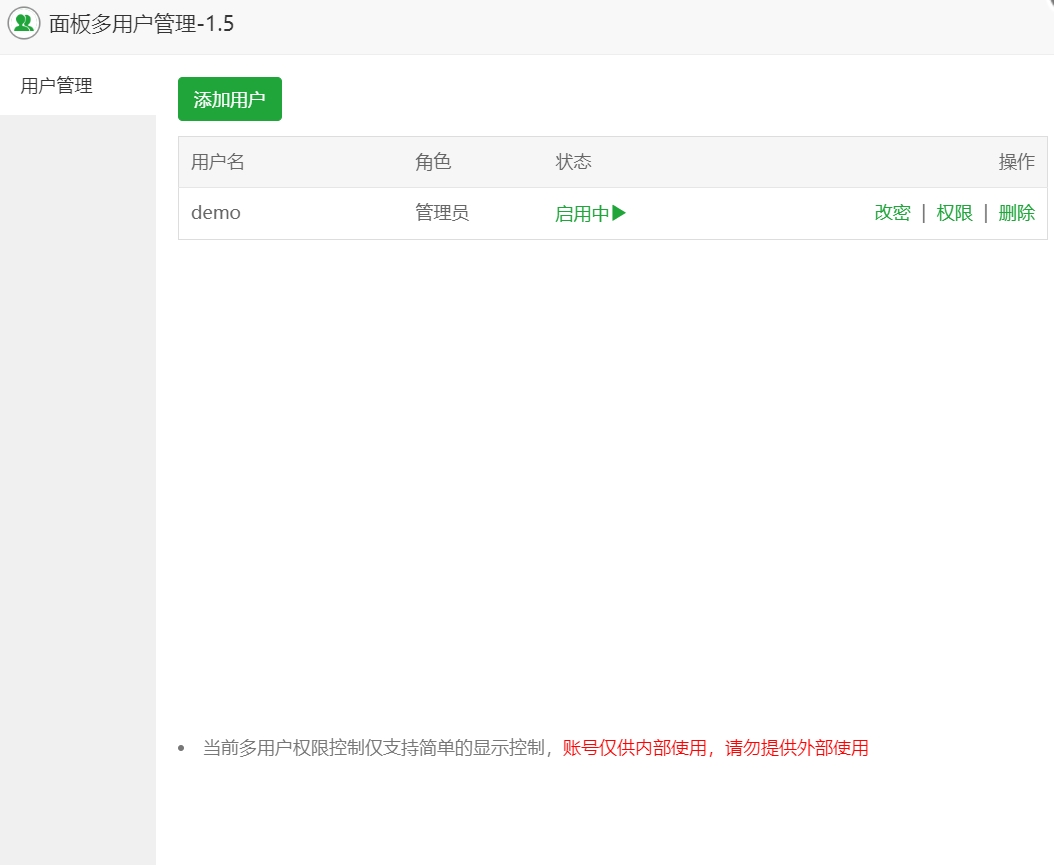Click 权限 to edit demo's permissions

point(954,213)
